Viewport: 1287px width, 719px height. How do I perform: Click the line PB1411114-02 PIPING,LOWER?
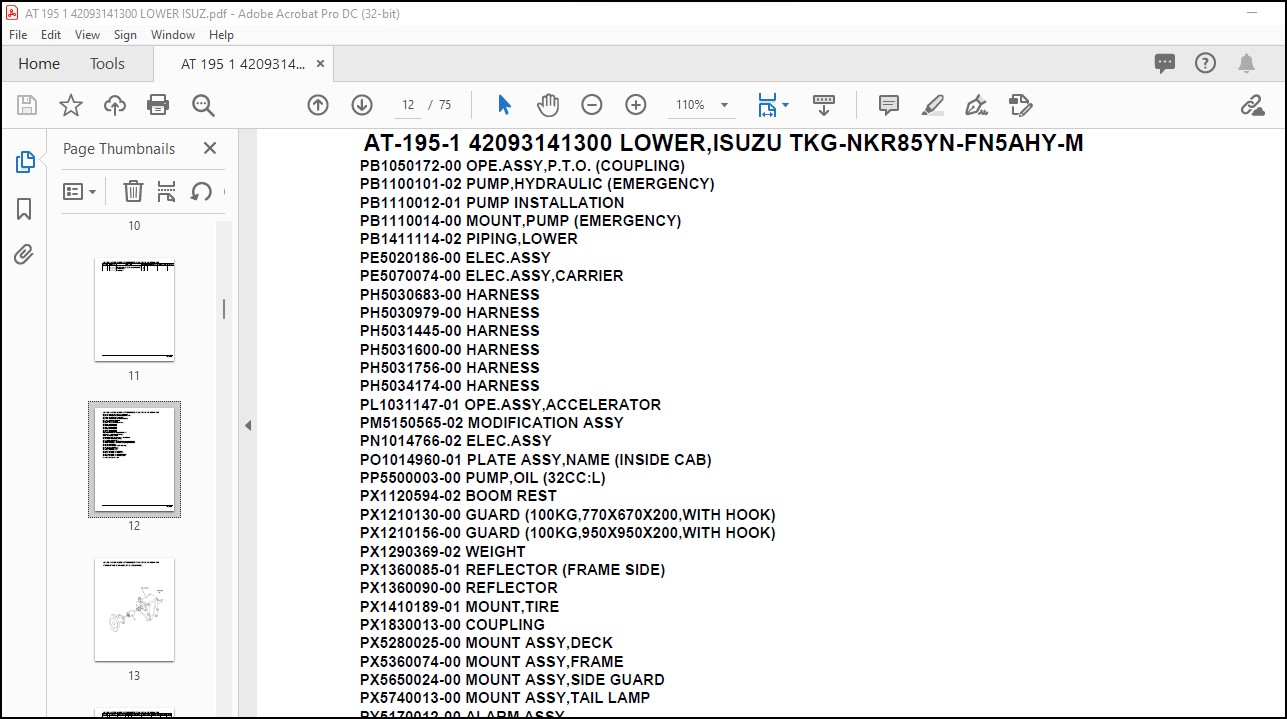tap(468, 239)
